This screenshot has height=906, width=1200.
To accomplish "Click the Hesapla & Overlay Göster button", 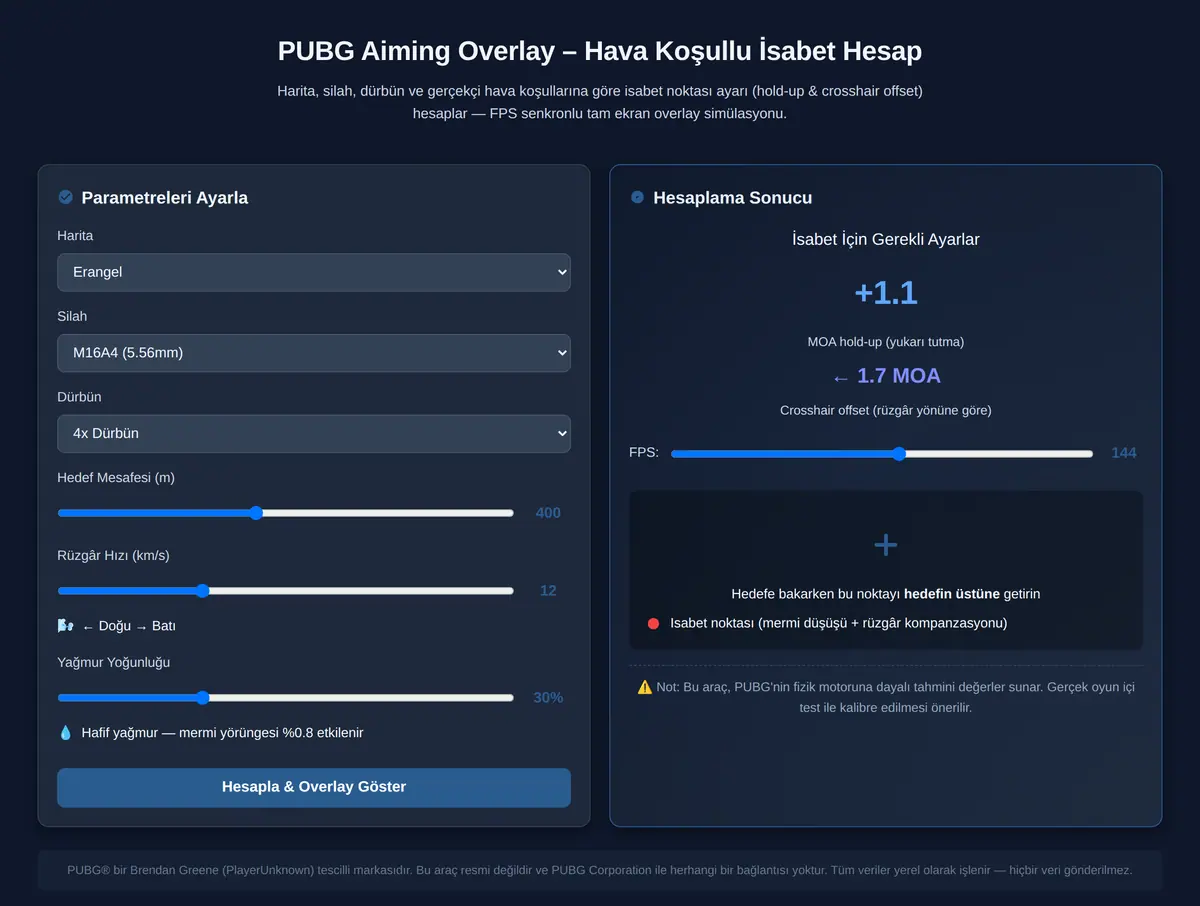I will [x=314, y=787].
